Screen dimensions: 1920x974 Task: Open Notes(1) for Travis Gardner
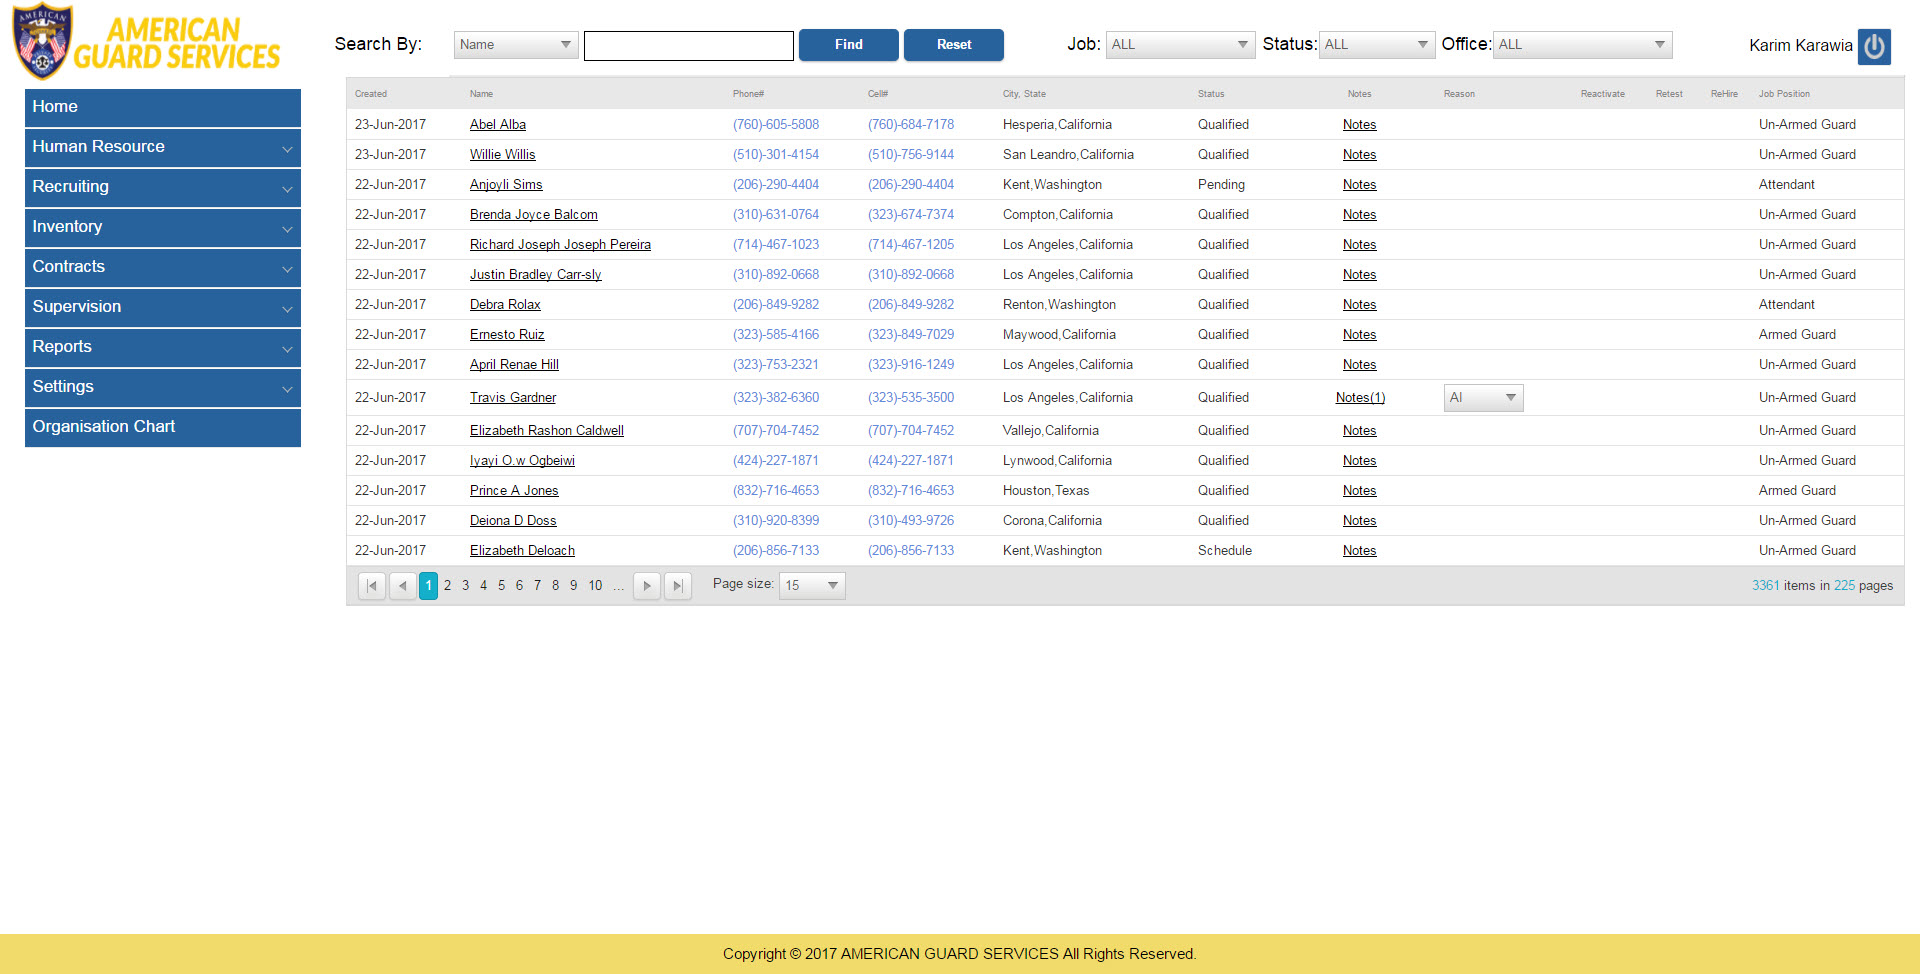pos(1360,398)
